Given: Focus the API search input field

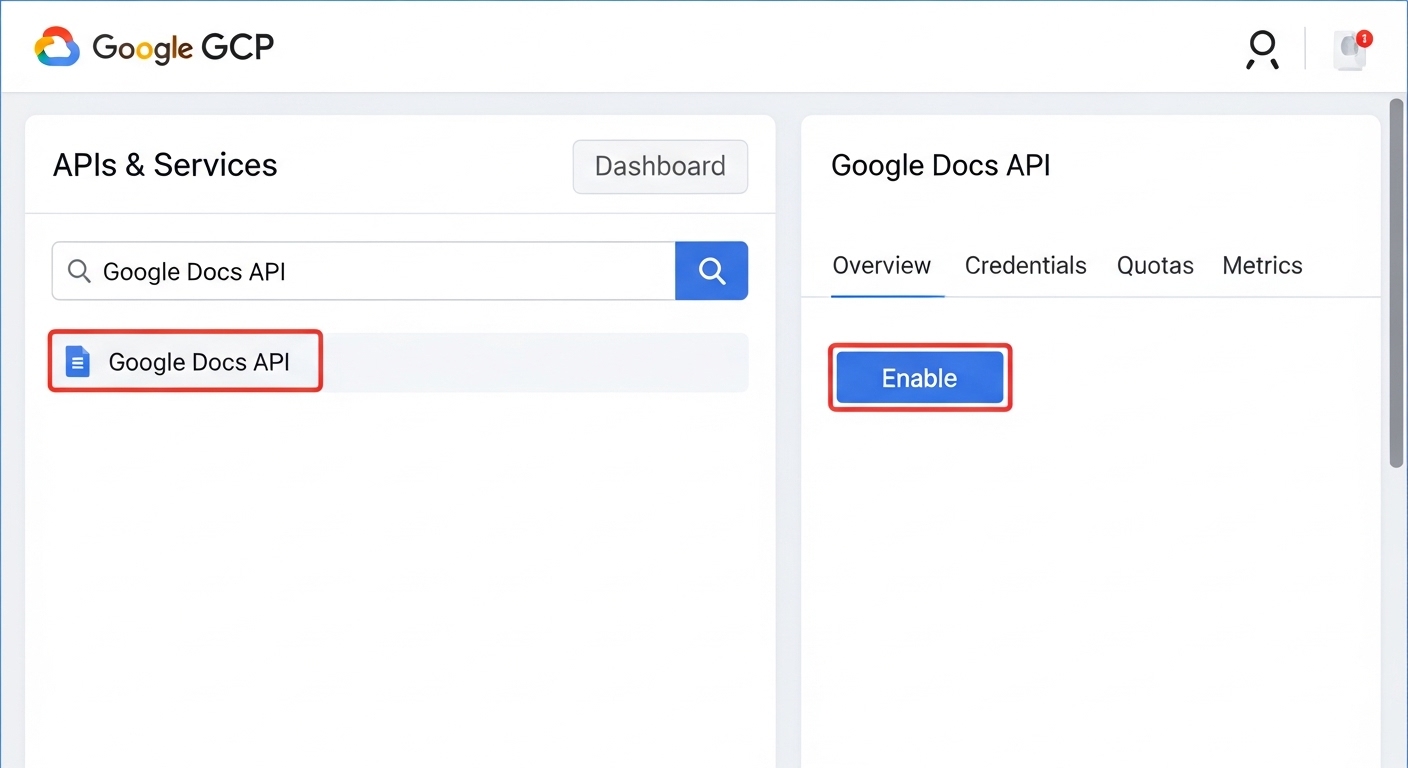Looking at the screenshot, I should click(x=364, y=271).
